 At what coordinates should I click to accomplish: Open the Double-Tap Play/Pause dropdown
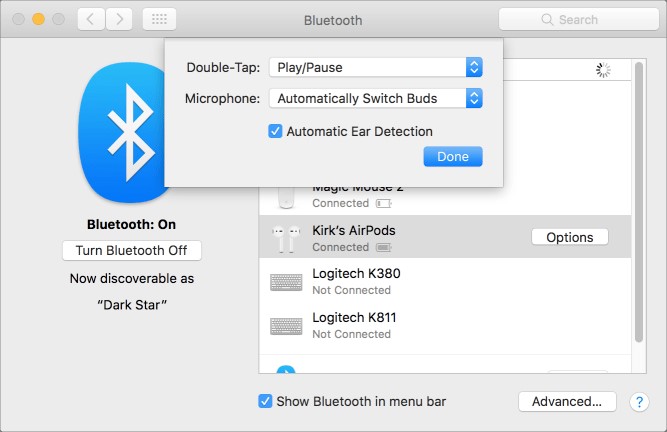coord(376,67)
